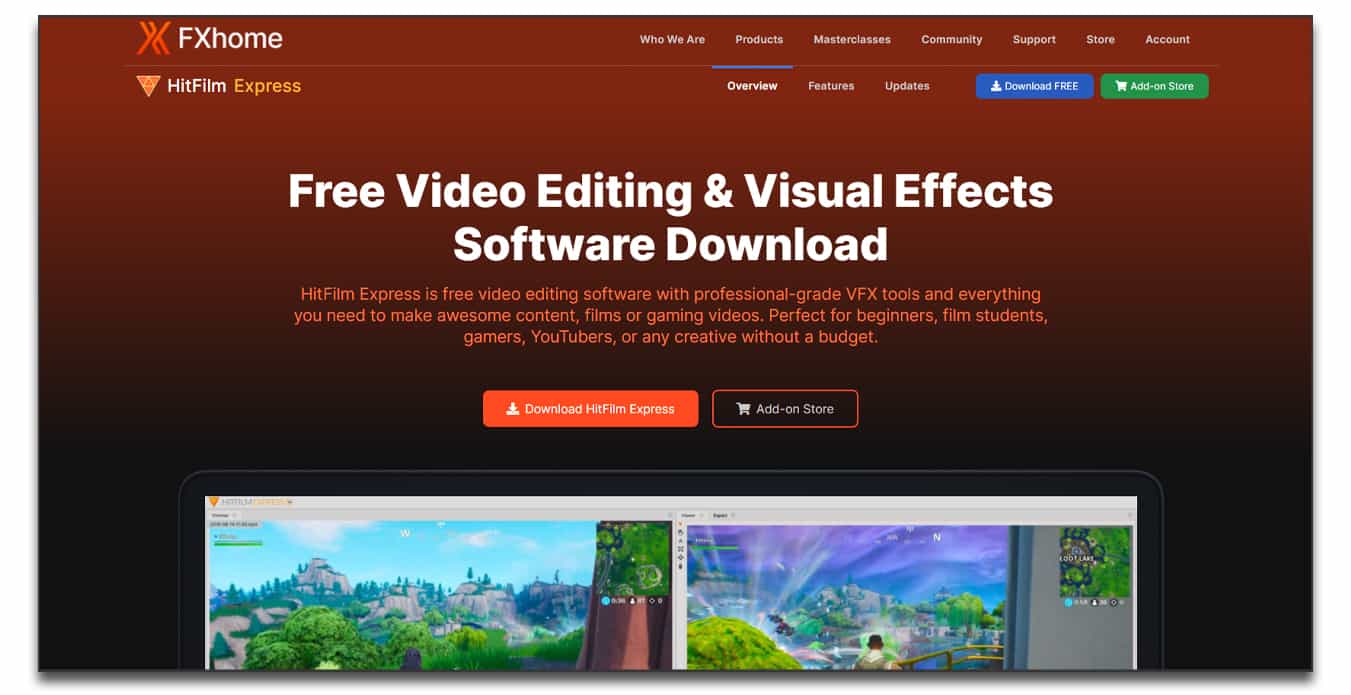Switch to the Features tab
The height and width of the screenshot is (695, 1351).
[831, 86]
